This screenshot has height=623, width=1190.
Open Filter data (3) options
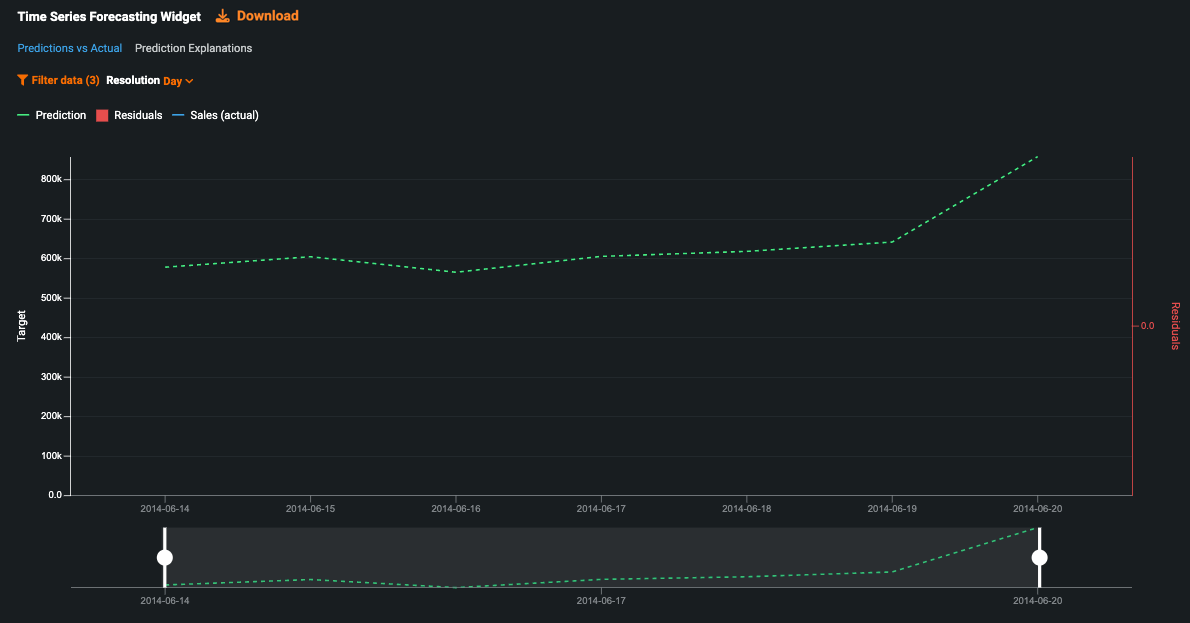(x=65, y=80)
